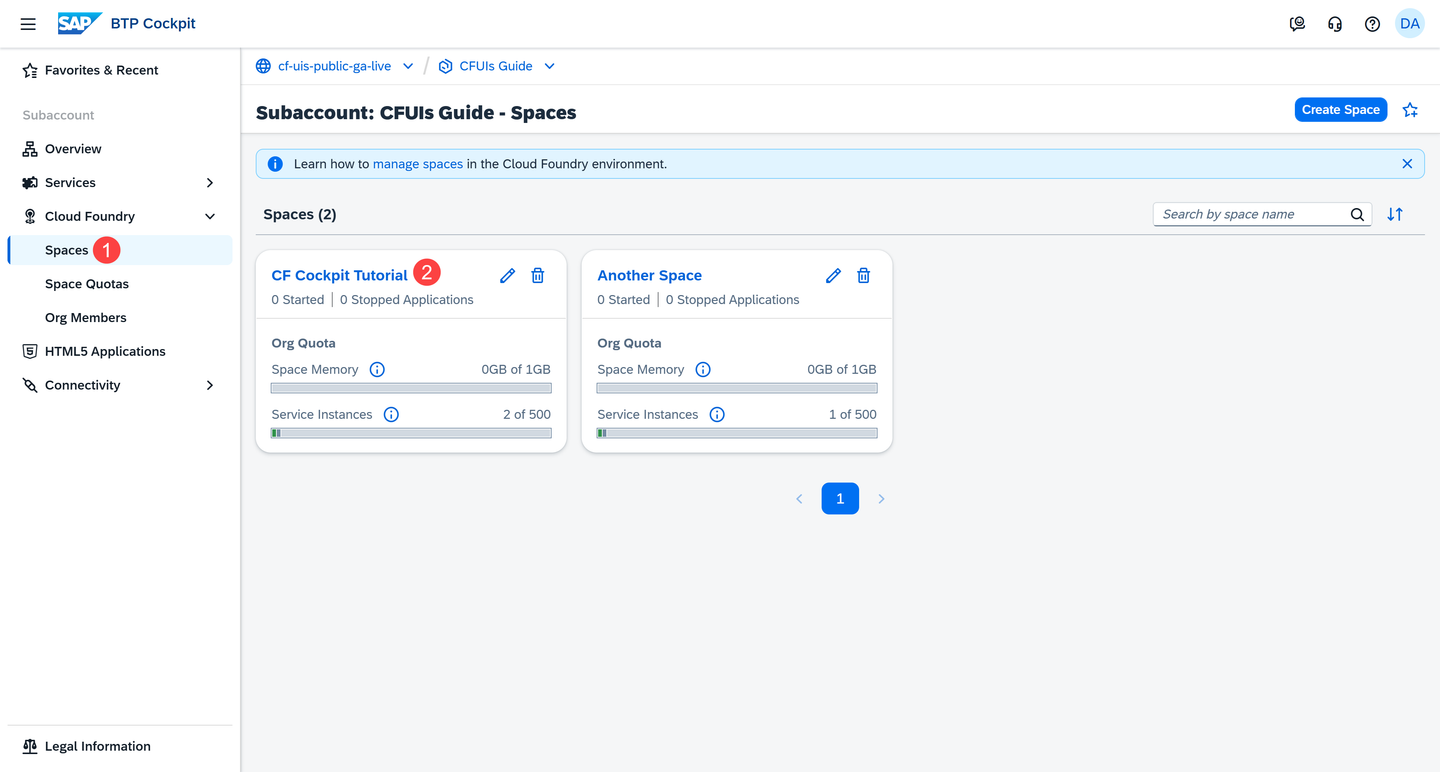Expand the Services navigation section
Screen dimensions: 1440x772
[210, 183]
